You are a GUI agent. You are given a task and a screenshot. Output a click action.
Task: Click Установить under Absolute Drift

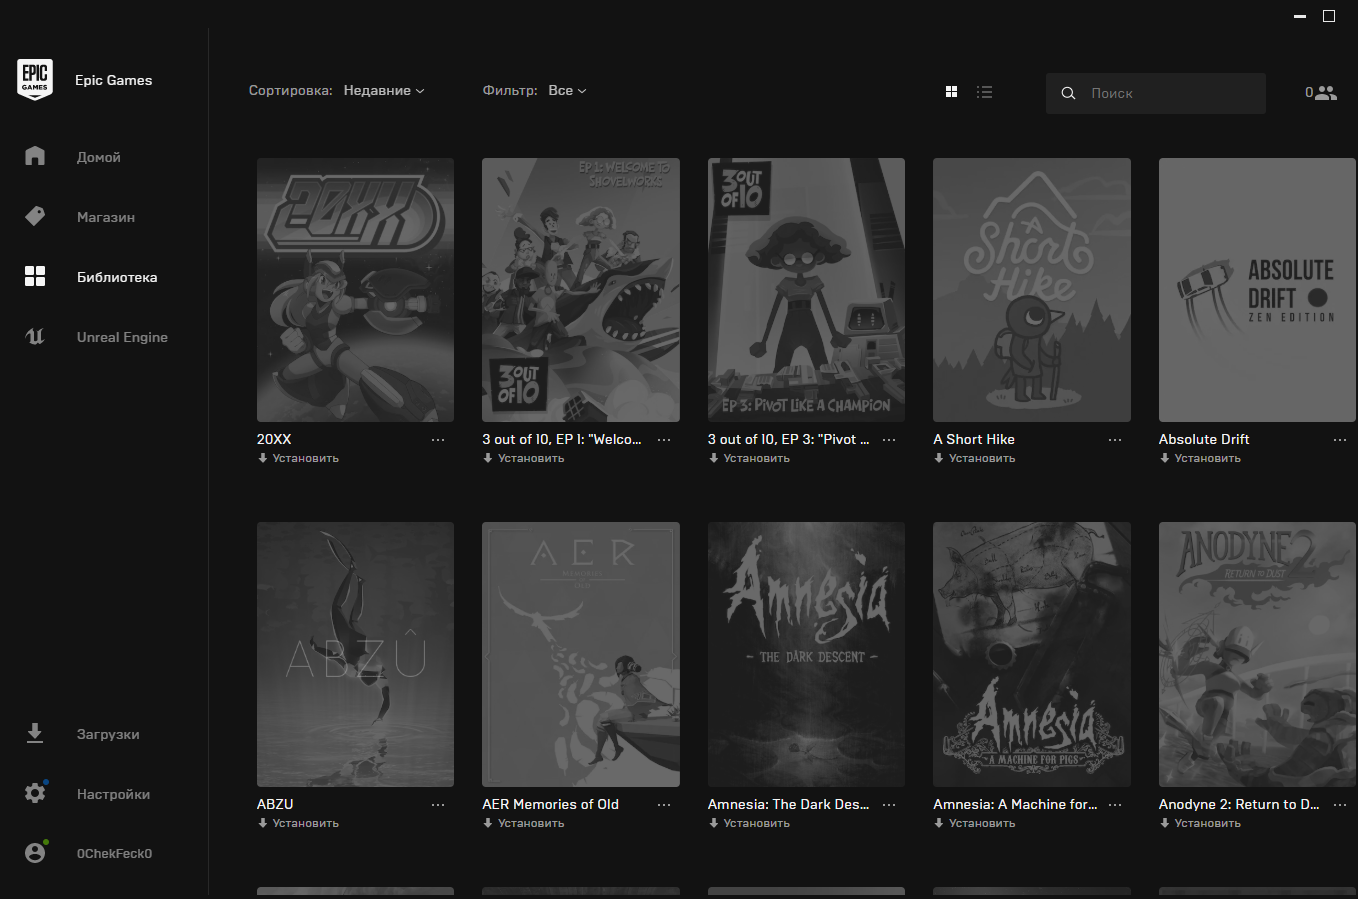coord(1201,458)
